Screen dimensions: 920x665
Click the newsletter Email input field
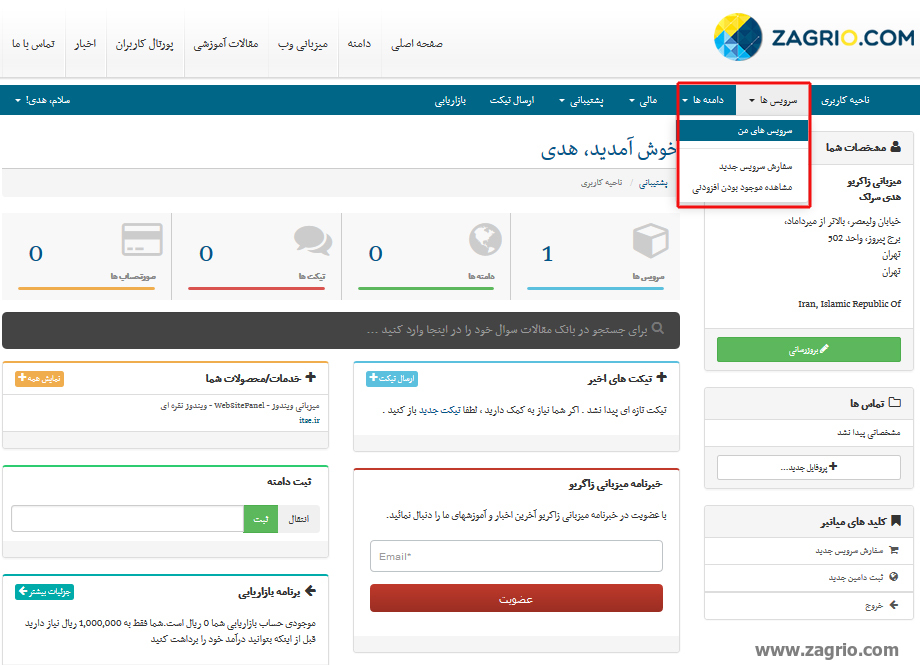[516, 556]
